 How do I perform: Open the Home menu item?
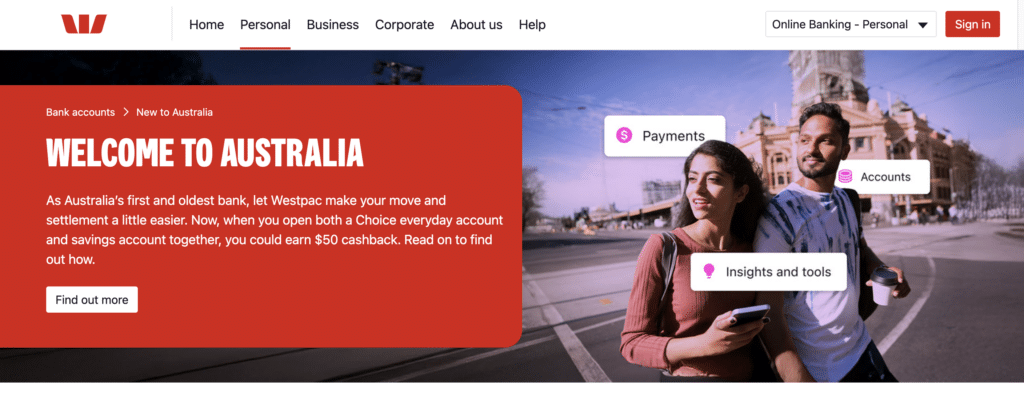click(206, 25)
